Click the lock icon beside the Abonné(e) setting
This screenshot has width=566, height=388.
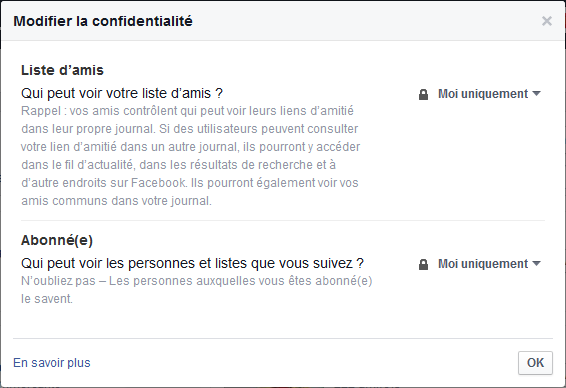pos(423,264)
